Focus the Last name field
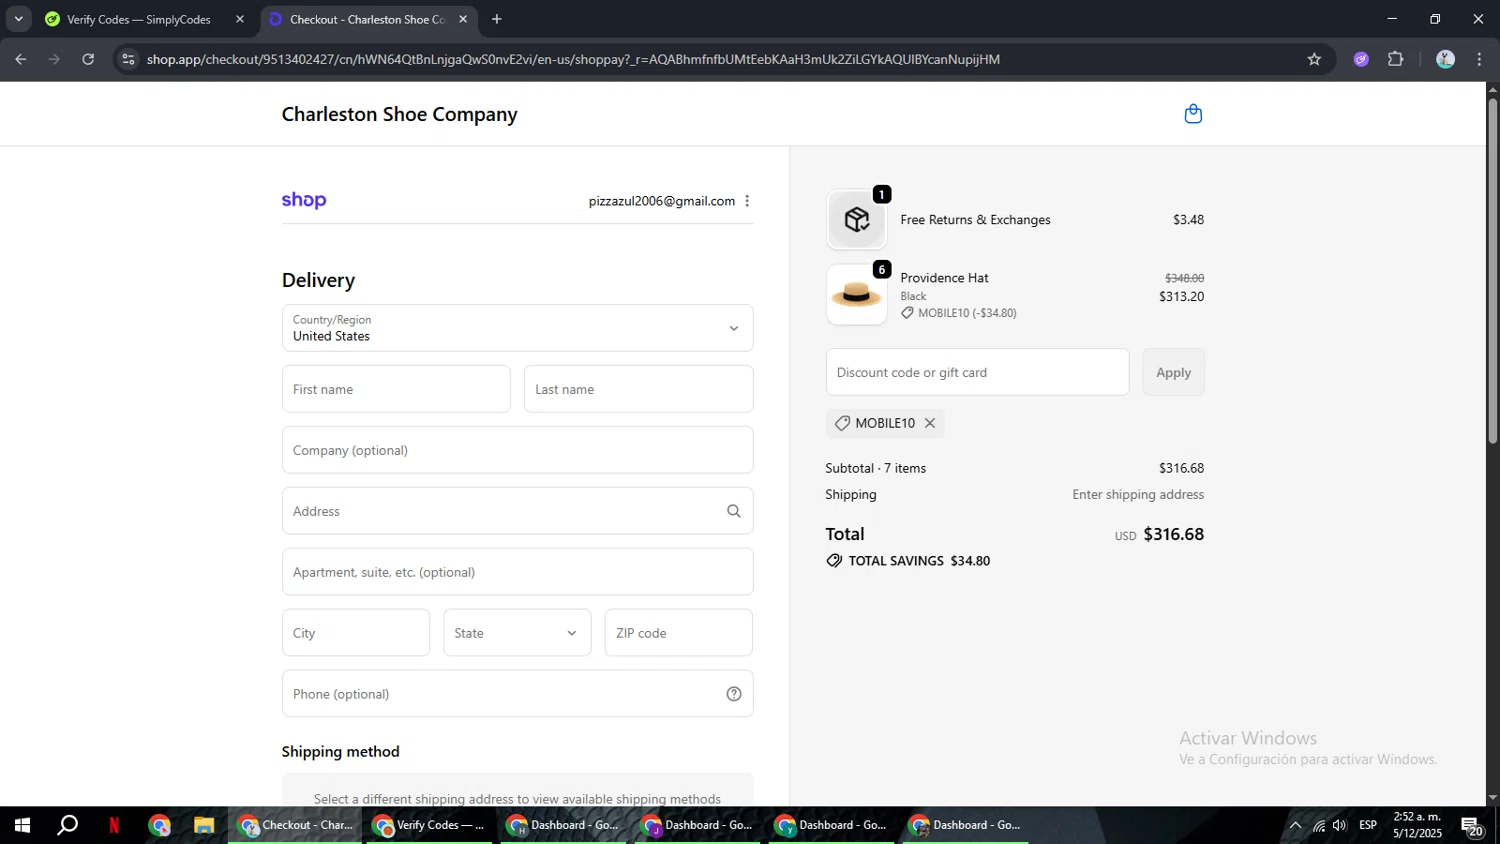Screen dimensions: 1500x844 click(638, 389)
